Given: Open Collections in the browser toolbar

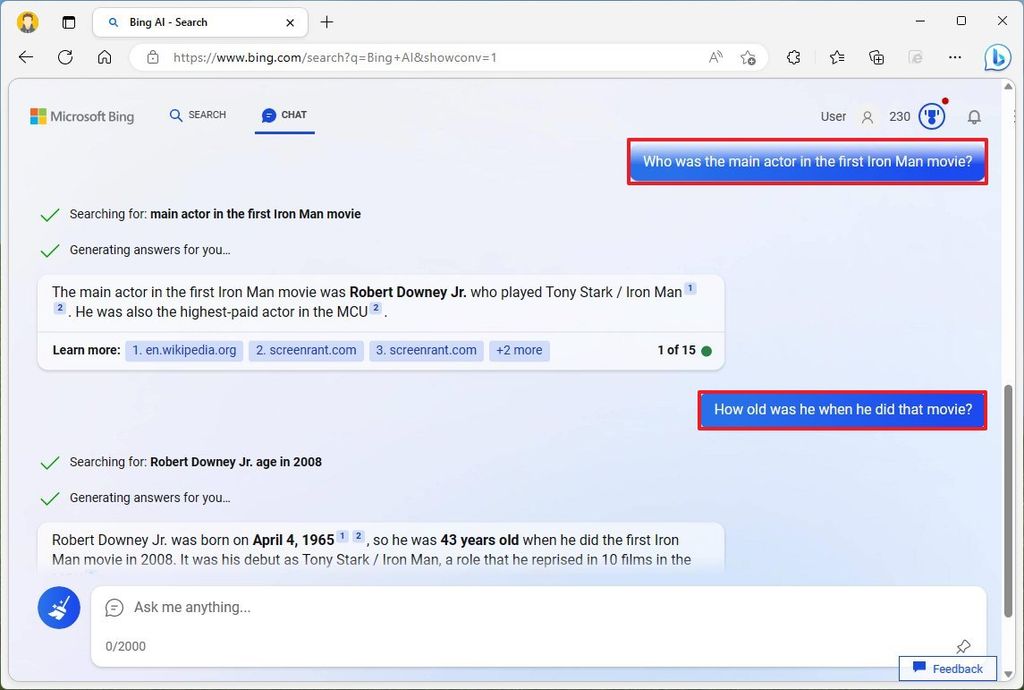Looking at the screenshot, I should point(876,57).
